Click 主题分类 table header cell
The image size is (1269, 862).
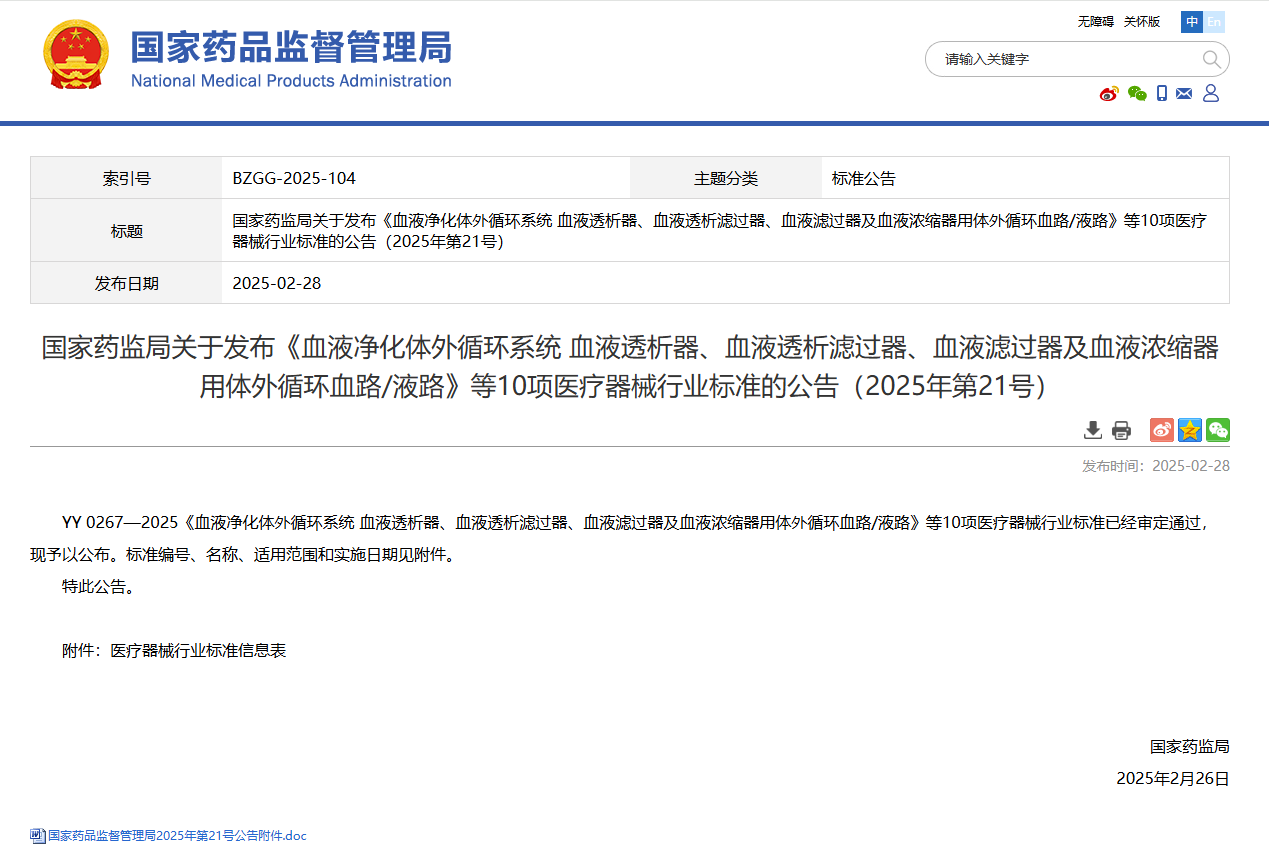click(x=726, y=178)
